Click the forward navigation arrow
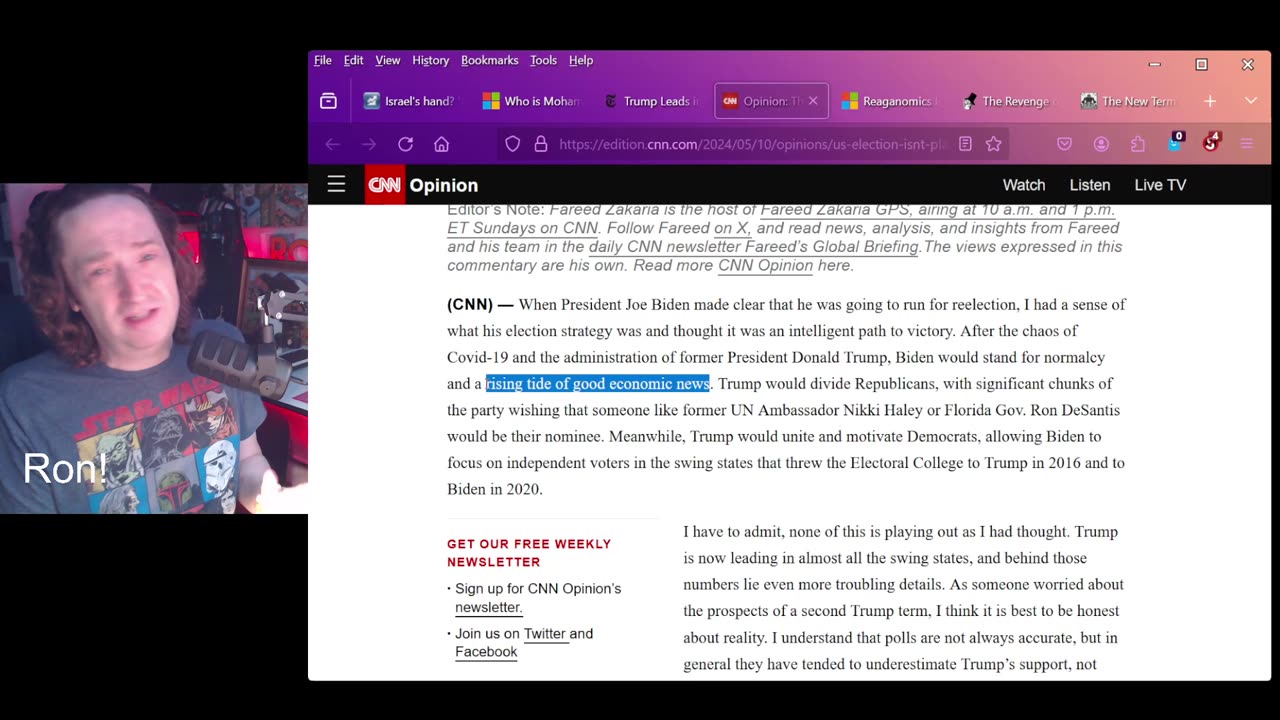1280x720 pixels. (369, 144)
